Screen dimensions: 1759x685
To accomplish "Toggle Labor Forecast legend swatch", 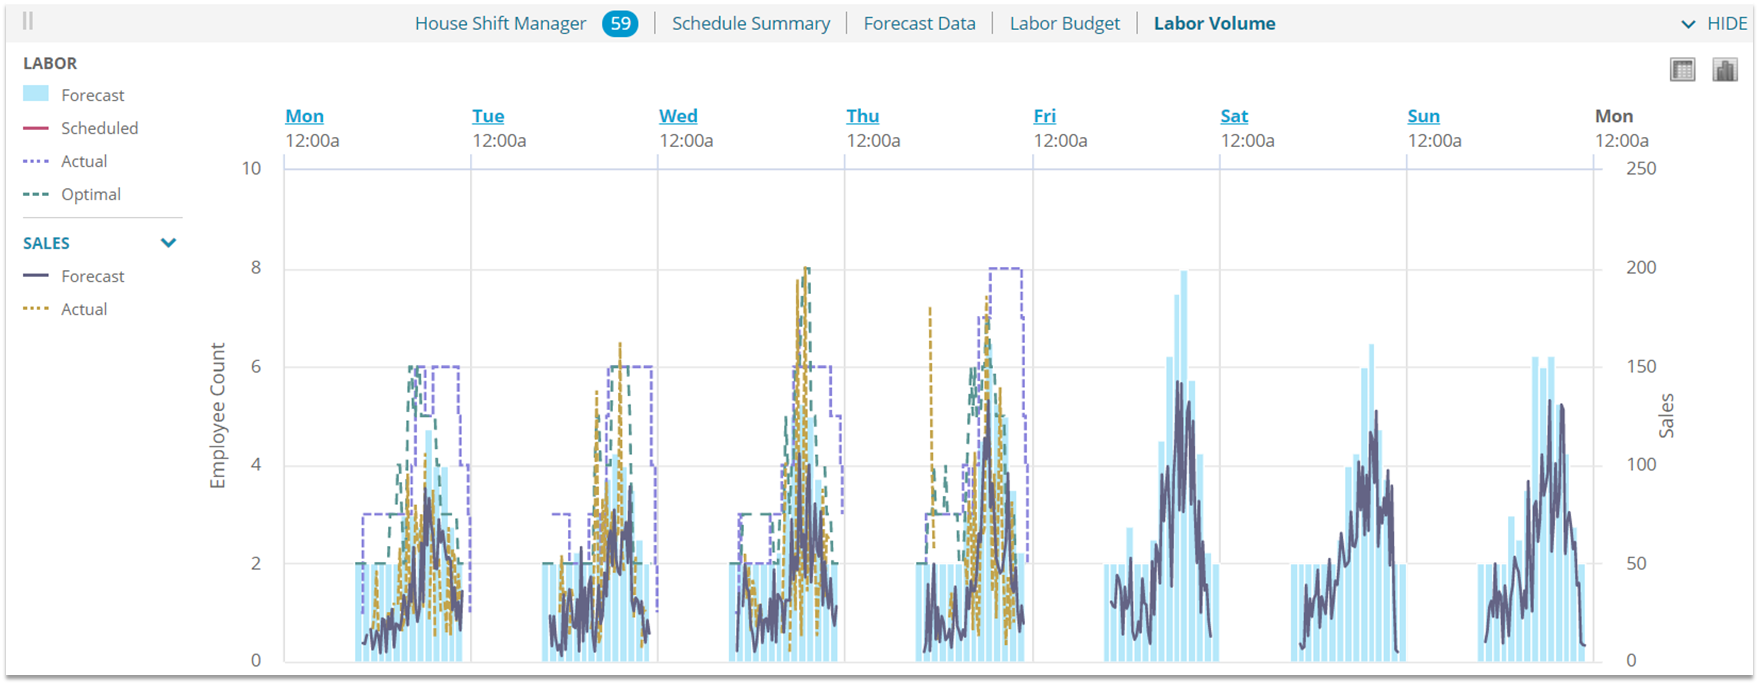I will coord(36,94).
